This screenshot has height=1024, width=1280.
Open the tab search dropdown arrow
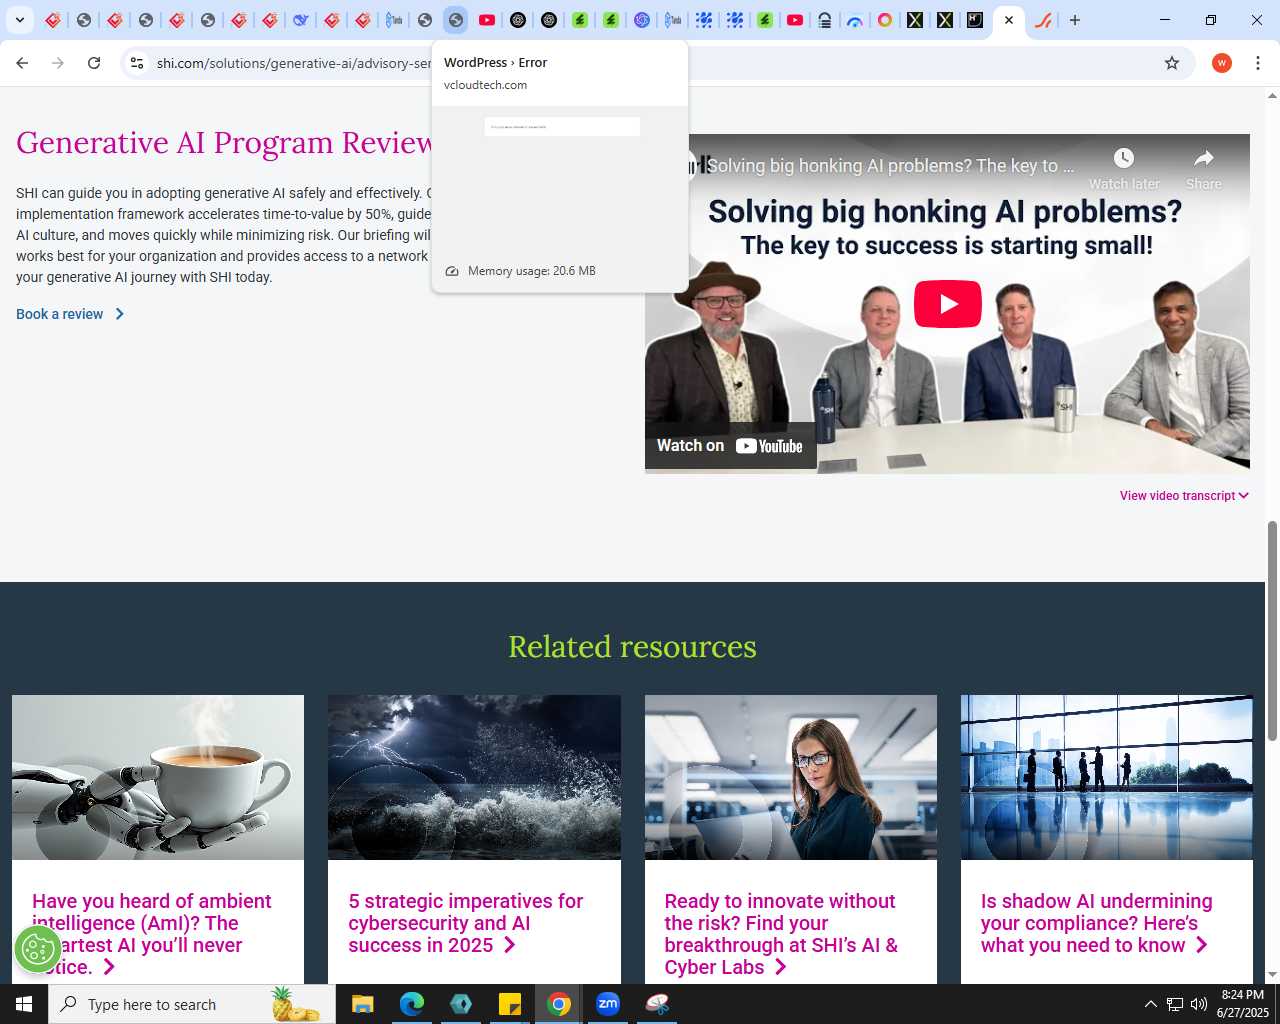(19, 20)
